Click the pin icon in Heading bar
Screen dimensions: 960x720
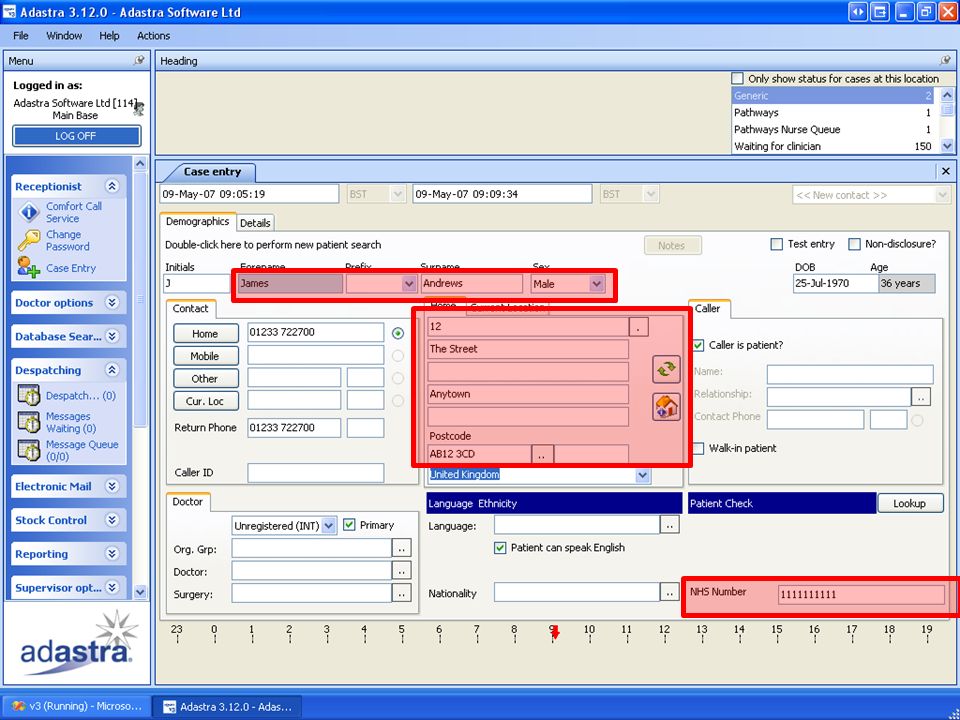(945, 60)
